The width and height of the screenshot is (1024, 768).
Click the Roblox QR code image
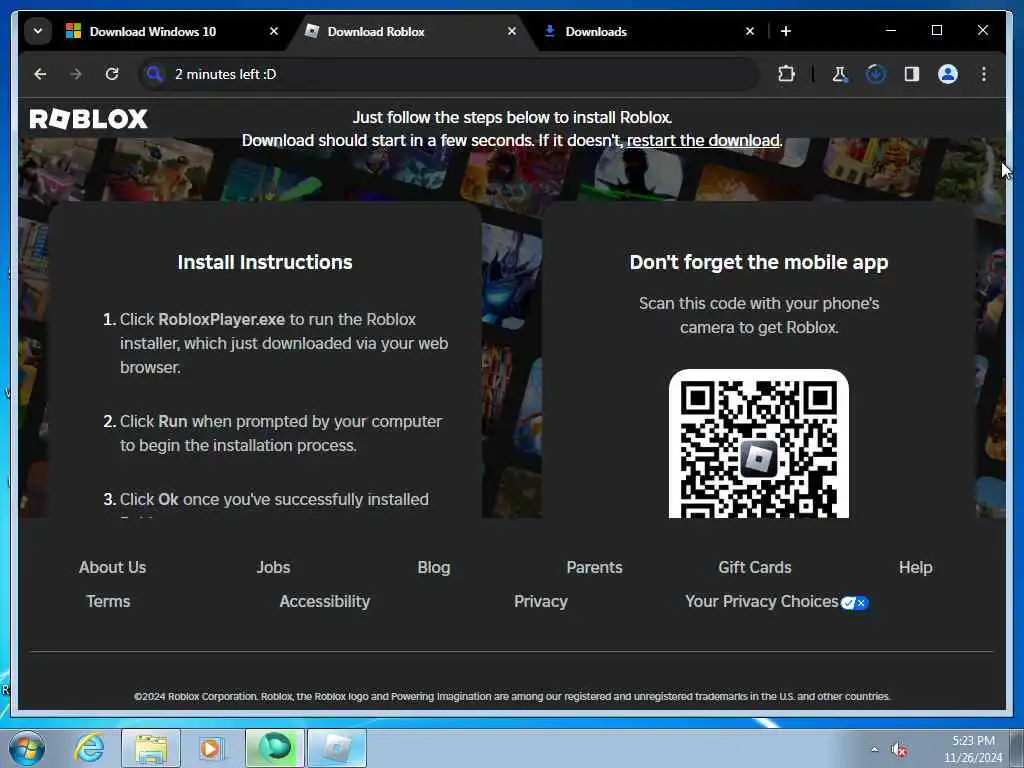(758, 444)
